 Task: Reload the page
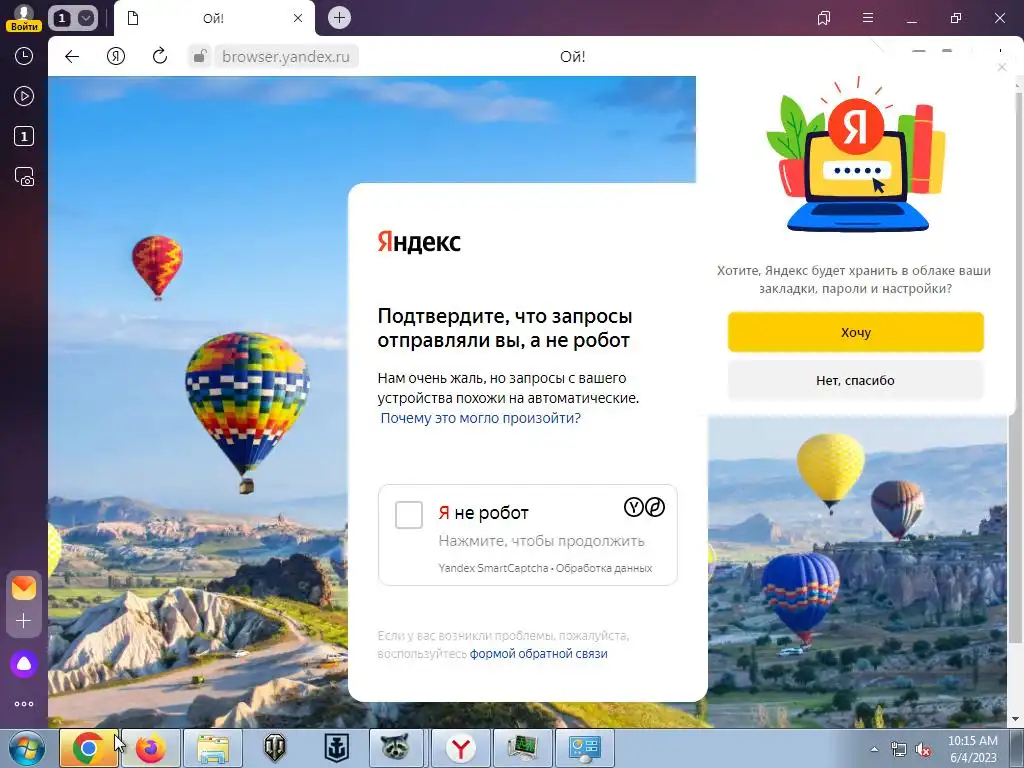click(x=160, y=56)
